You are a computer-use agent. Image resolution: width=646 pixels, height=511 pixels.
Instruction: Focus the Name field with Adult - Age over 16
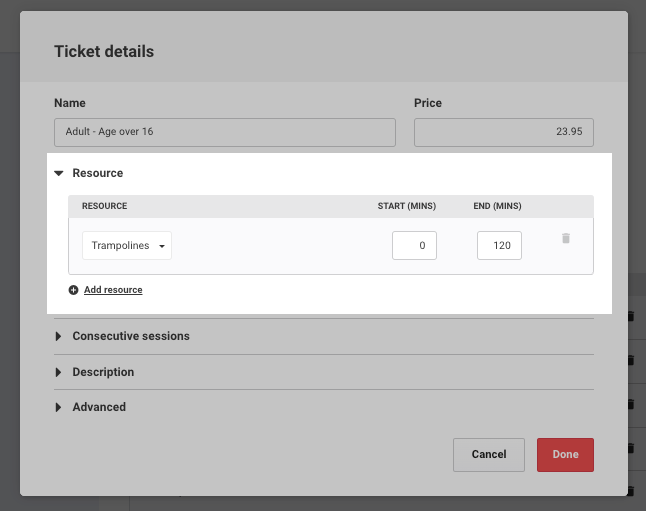225,133
